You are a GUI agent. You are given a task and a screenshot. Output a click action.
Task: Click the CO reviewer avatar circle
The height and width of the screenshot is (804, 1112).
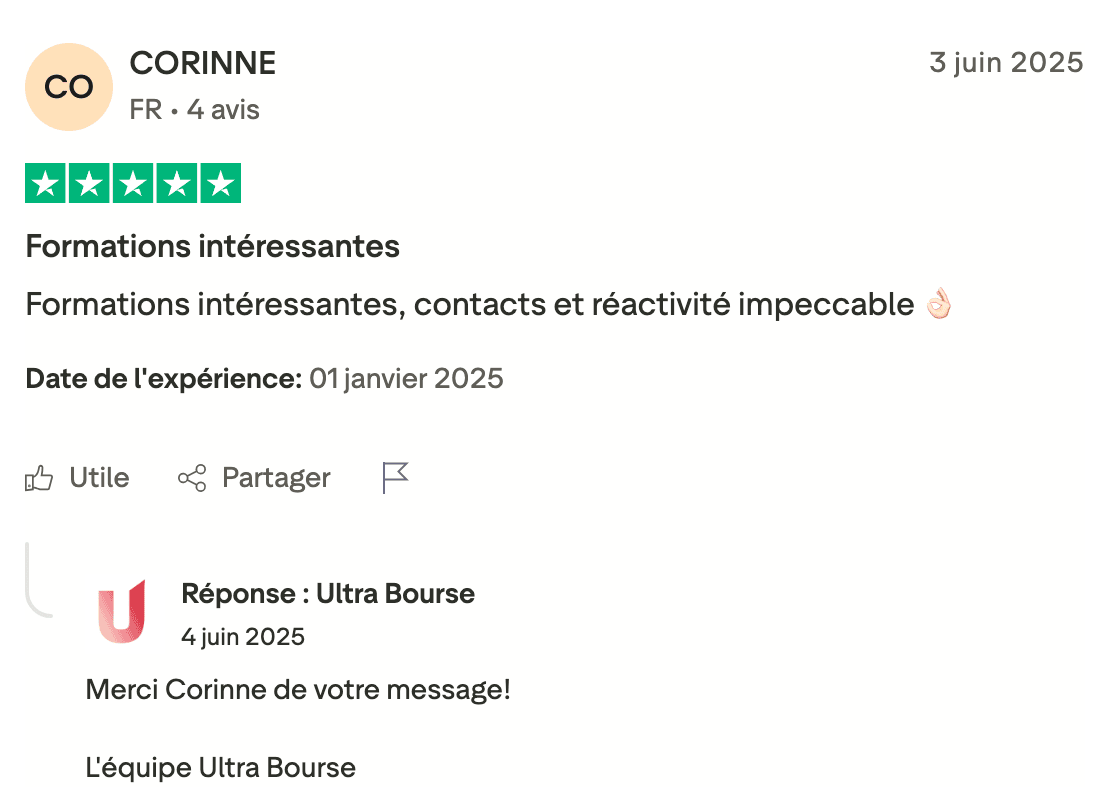(x=68, y=87)
